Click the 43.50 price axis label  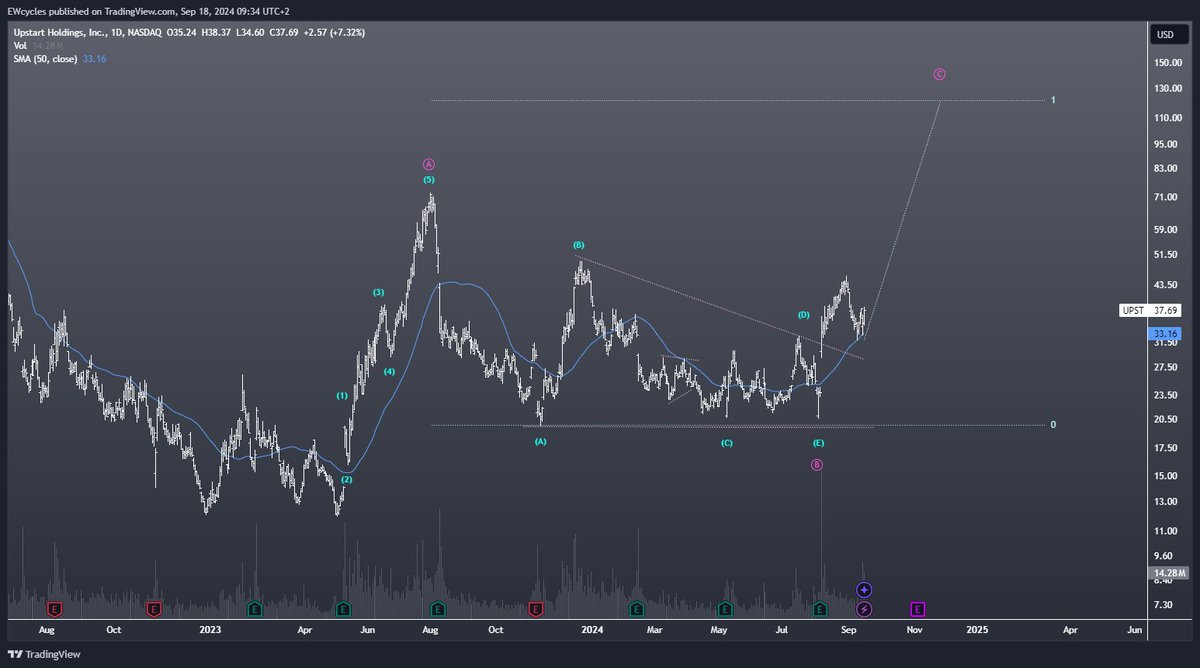(x=1166, y=285)
